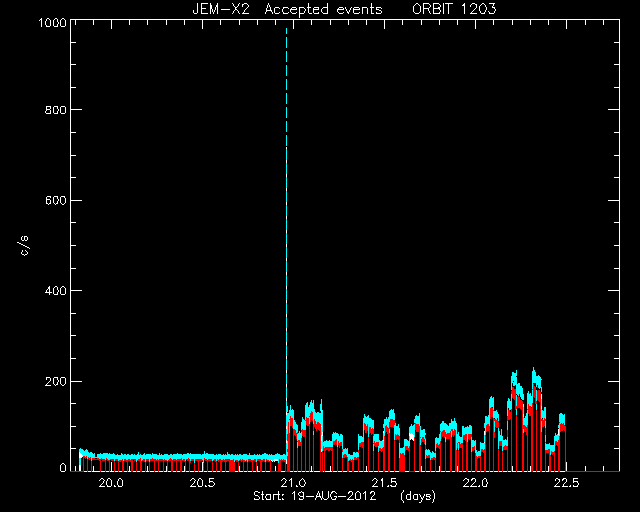Click the x-axis tick label '20.0'
640x512 pixels.
(111, 483)
